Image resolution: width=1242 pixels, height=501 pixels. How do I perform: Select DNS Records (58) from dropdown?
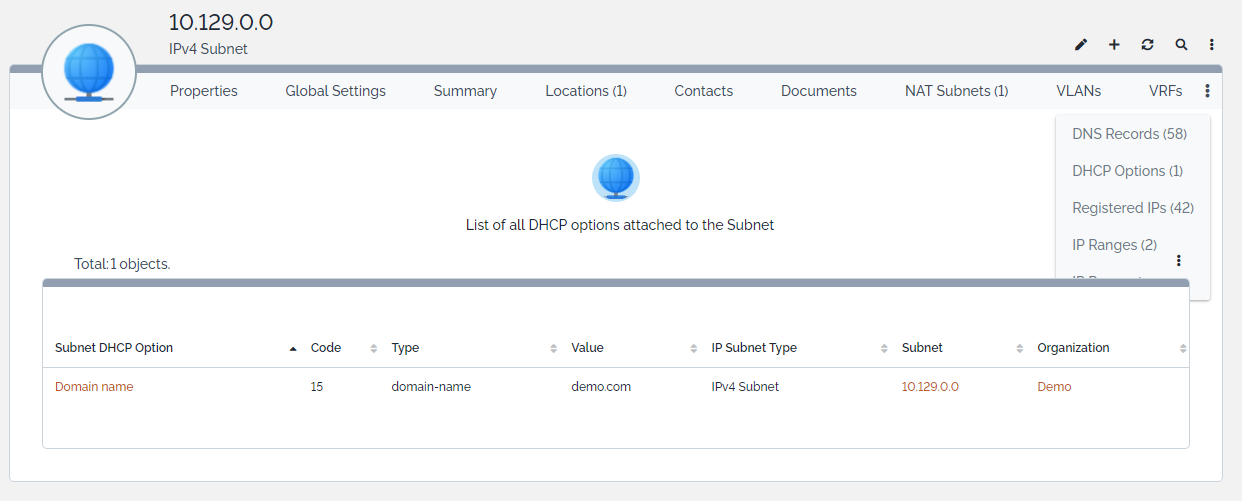tap(1129, 134)
